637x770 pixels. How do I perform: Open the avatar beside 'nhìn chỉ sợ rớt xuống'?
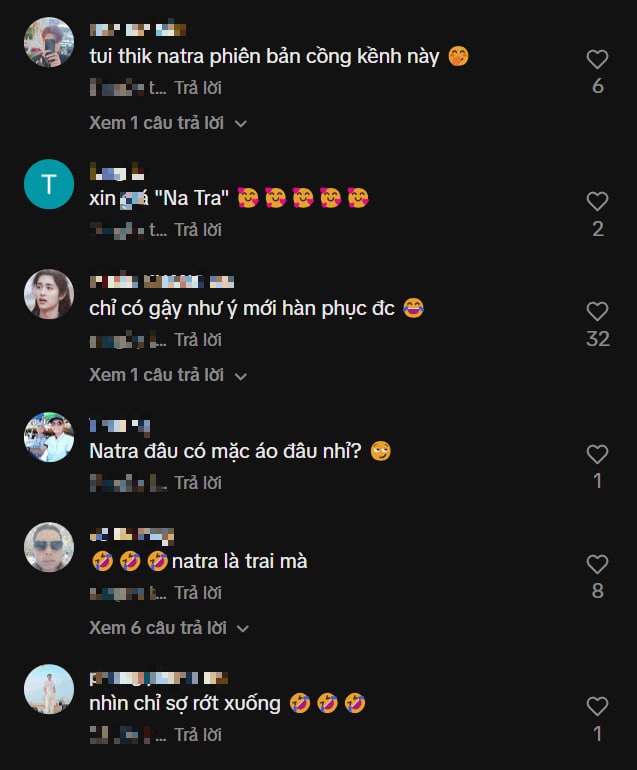49,689
